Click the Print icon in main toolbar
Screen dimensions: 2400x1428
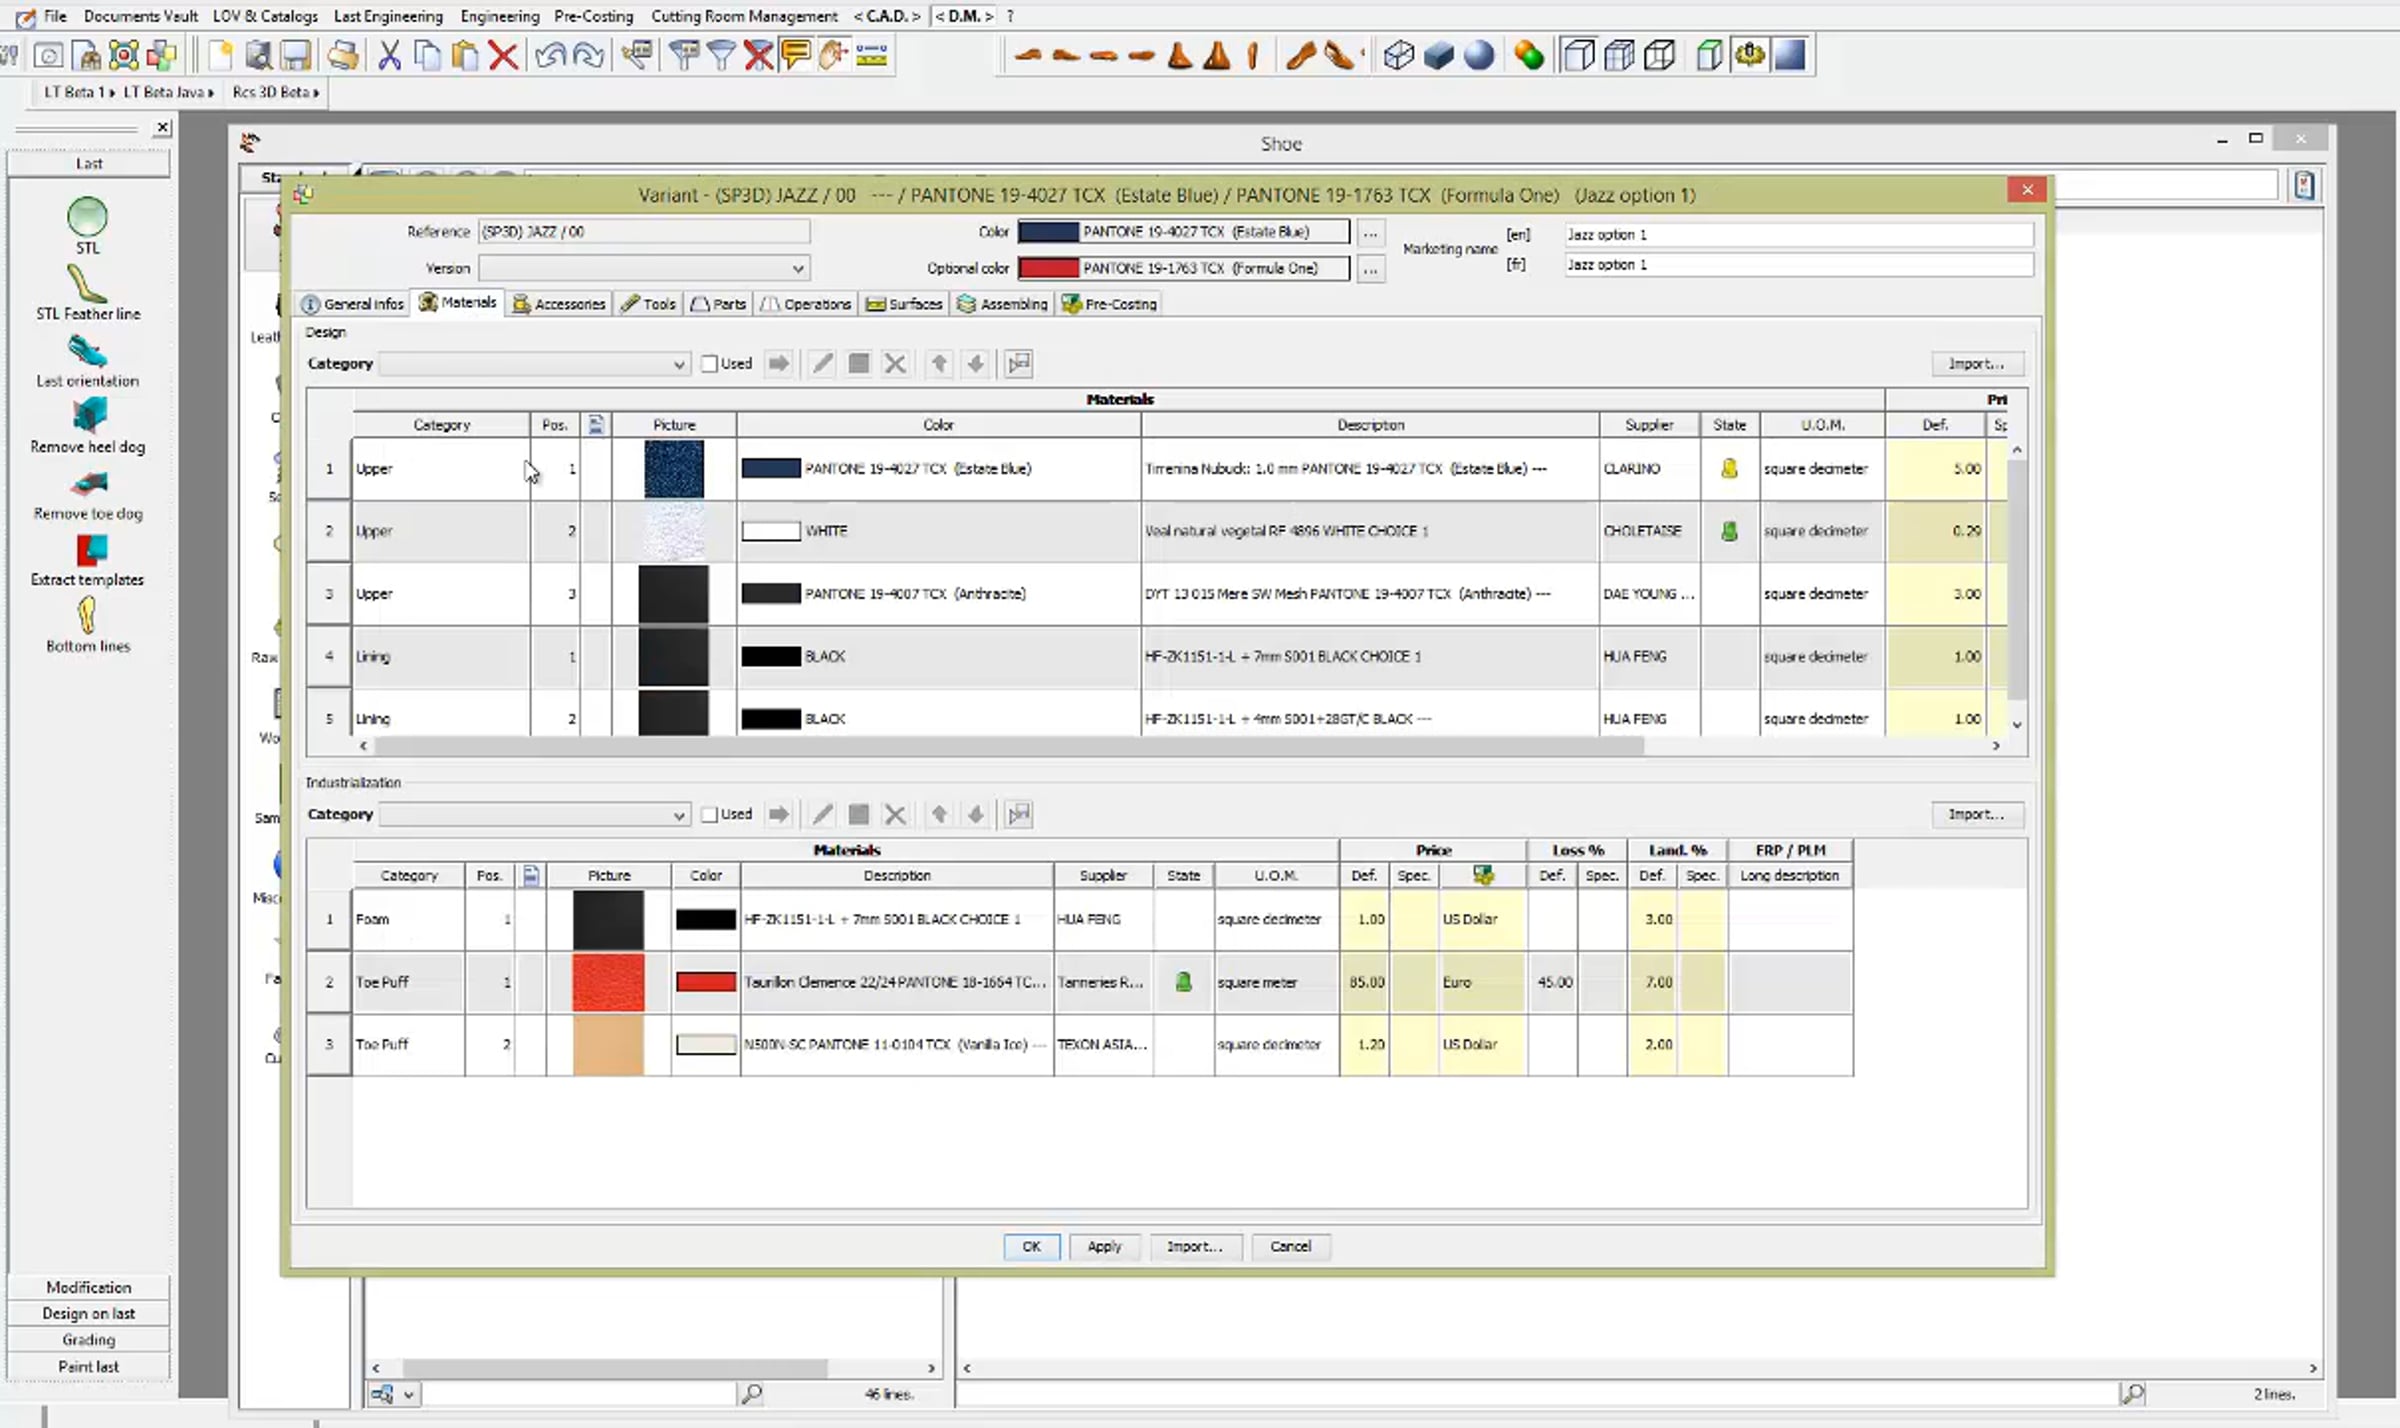point(343,55)
